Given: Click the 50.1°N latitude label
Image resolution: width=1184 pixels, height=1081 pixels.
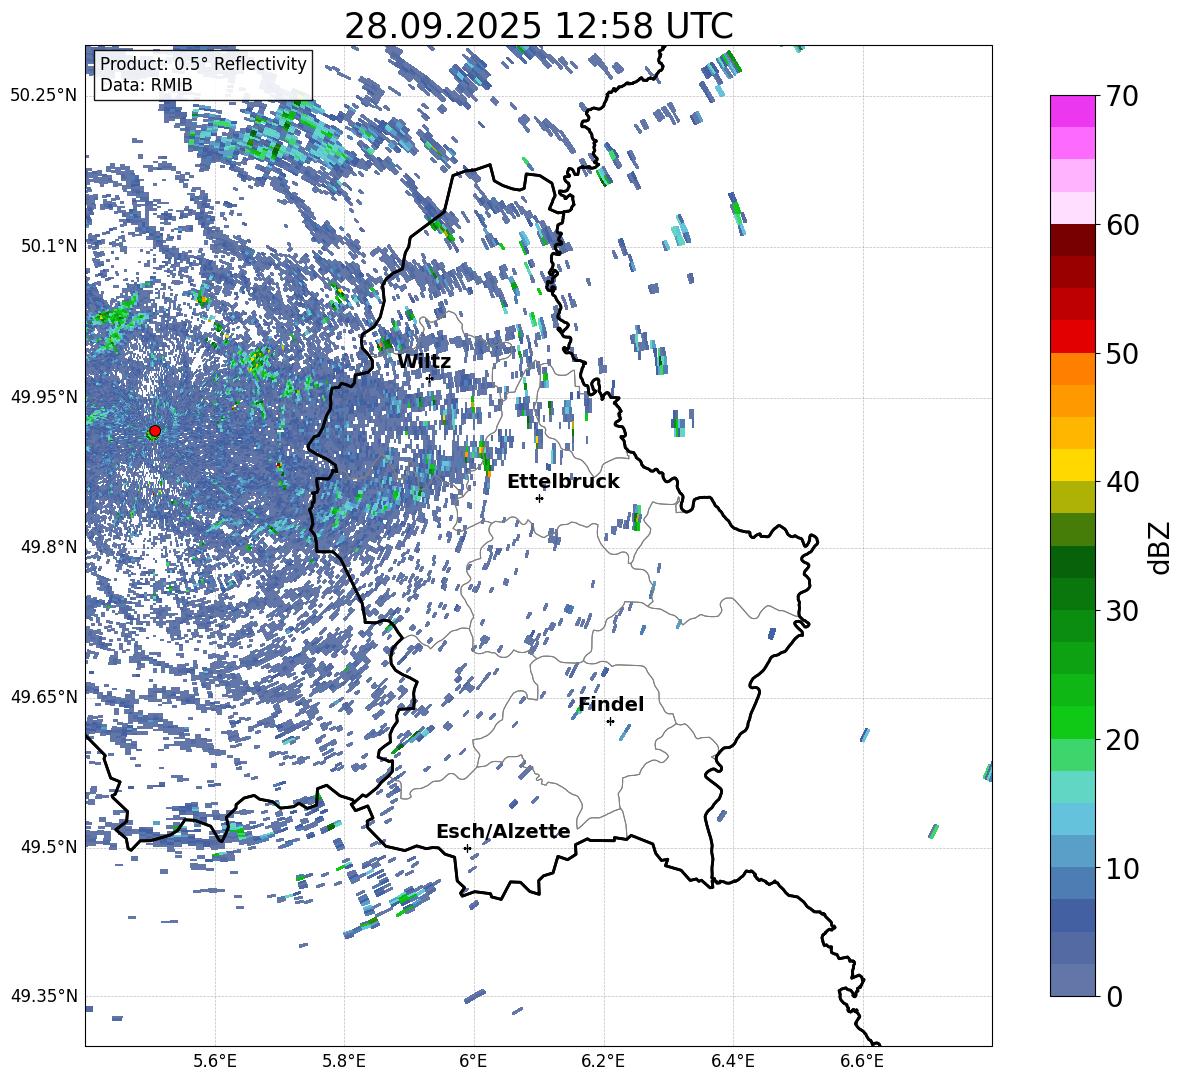Looking at the screenshot, I should click(49, 246).
